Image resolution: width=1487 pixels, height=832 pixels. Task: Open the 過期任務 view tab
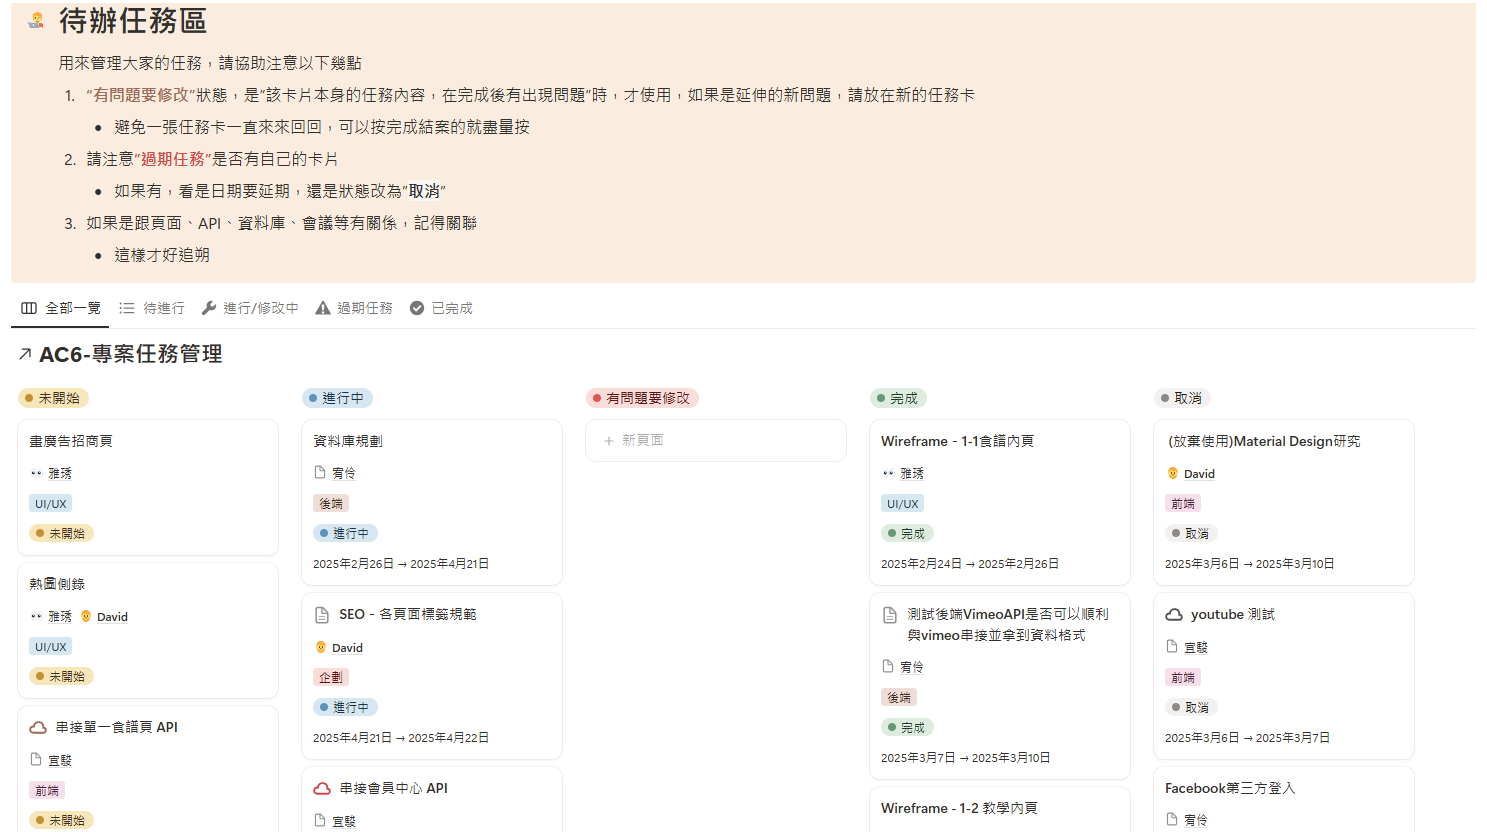point(354,308)
